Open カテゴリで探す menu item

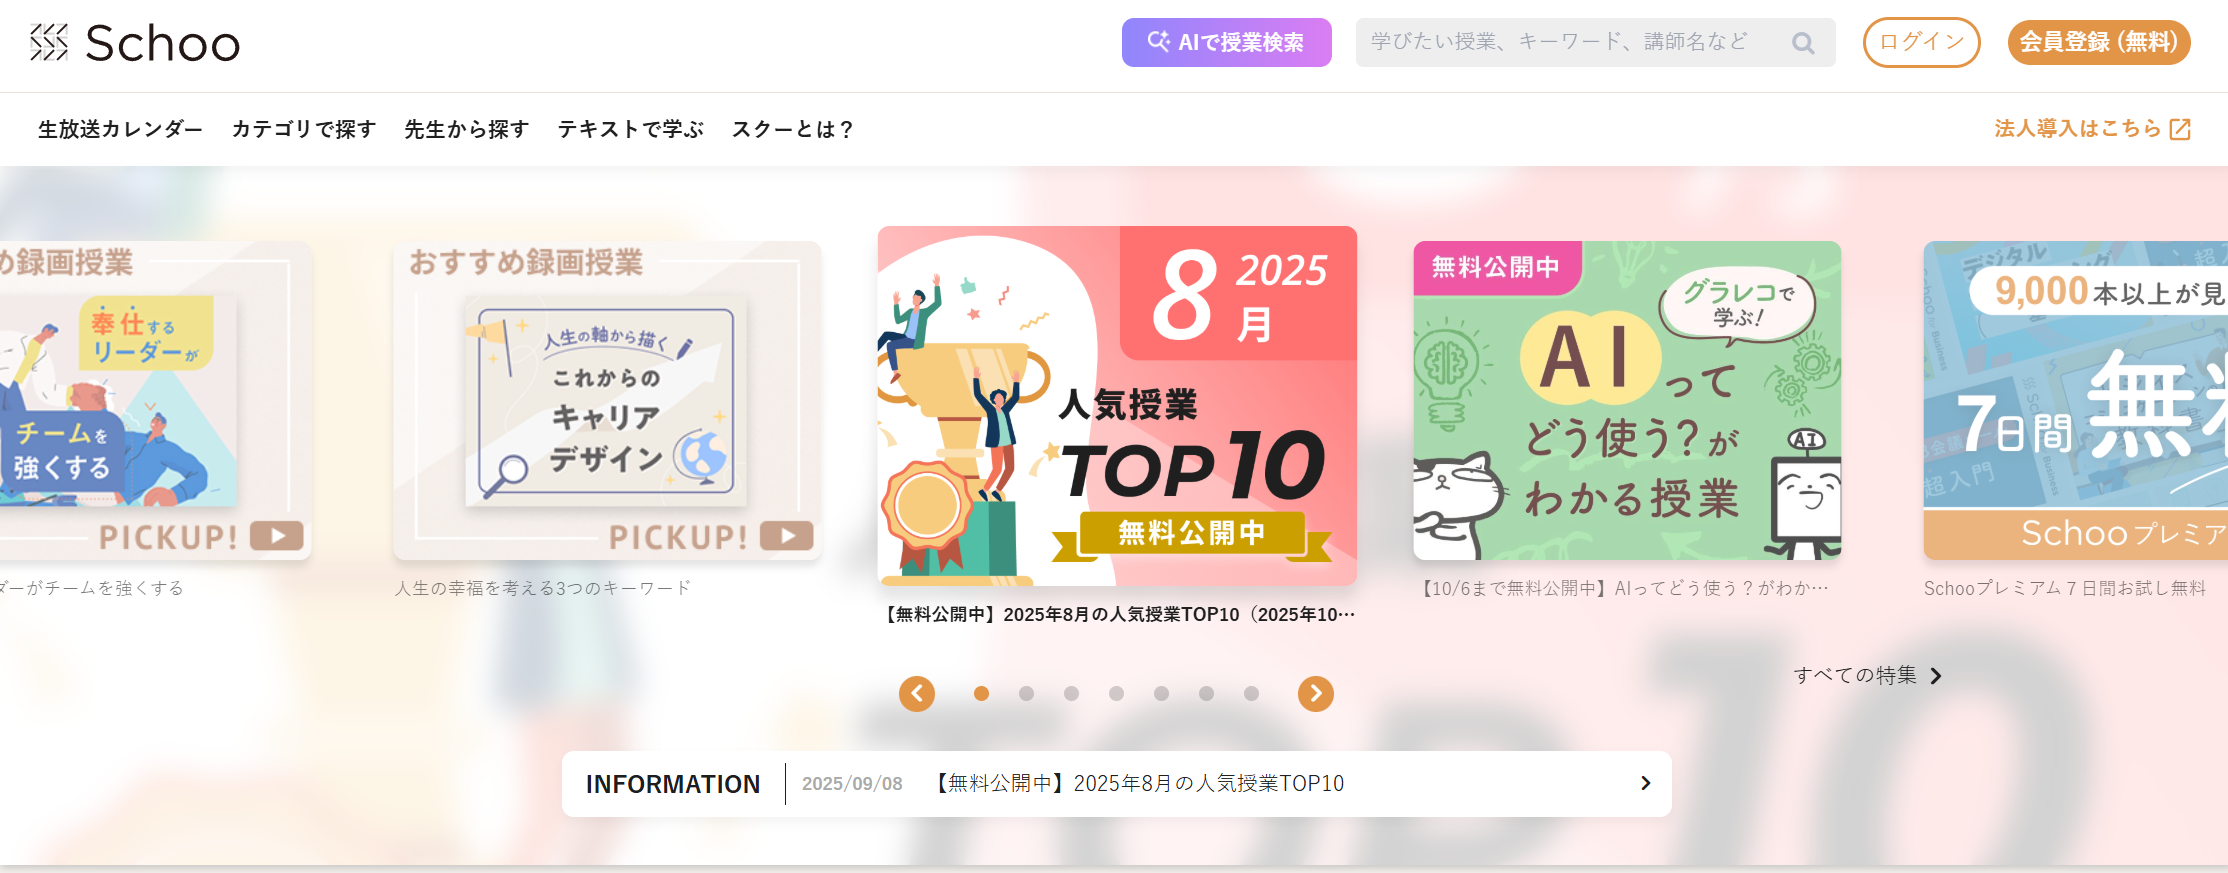(304, 129)
